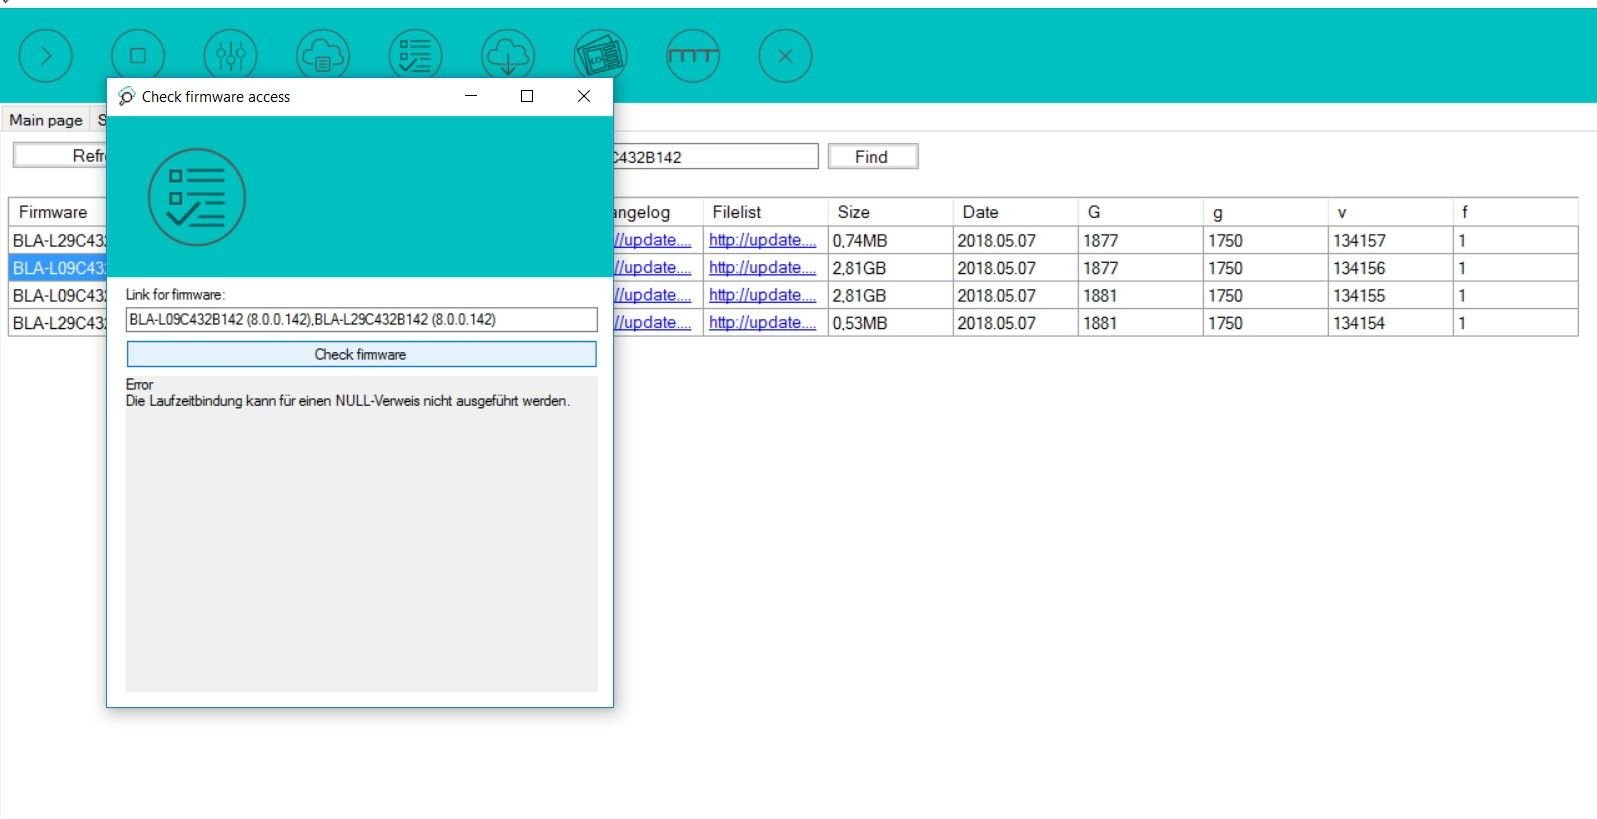
Task: Open Filelist link in 0,74MB row
Action: [x=763, y=240]
